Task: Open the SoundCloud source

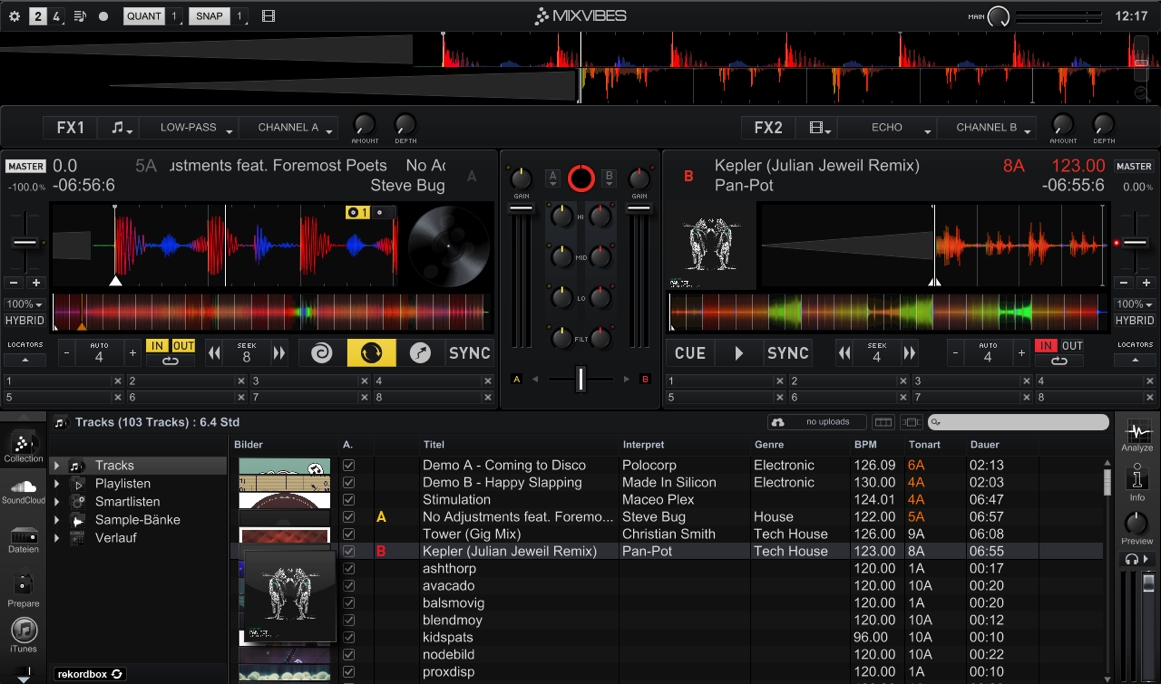Action: (23, 490)
